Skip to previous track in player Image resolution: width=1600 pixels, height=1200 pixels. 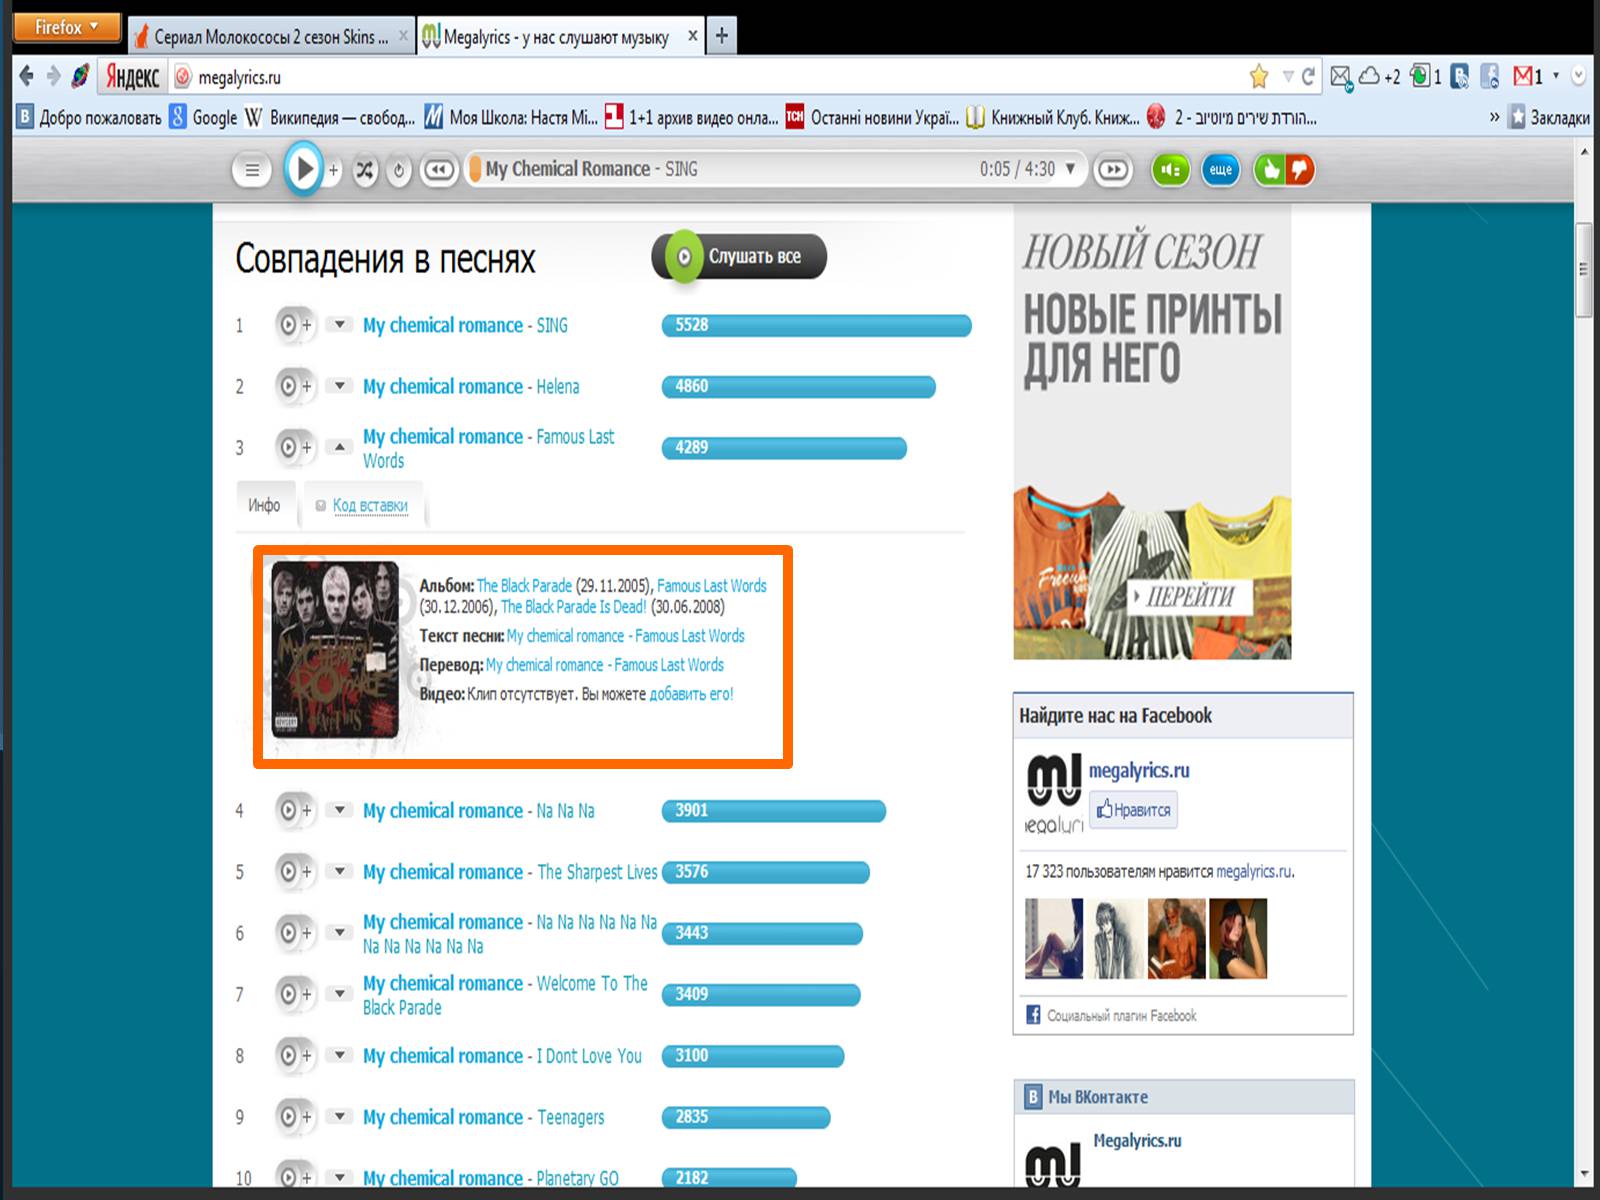click(x=439, y=170)
